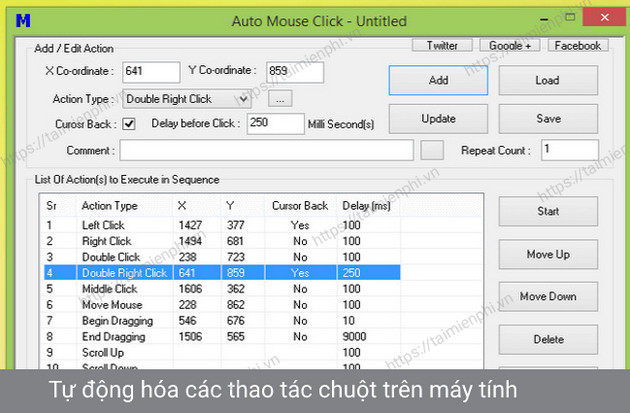Select the Move Mouse row

click(x=222, y=305)
